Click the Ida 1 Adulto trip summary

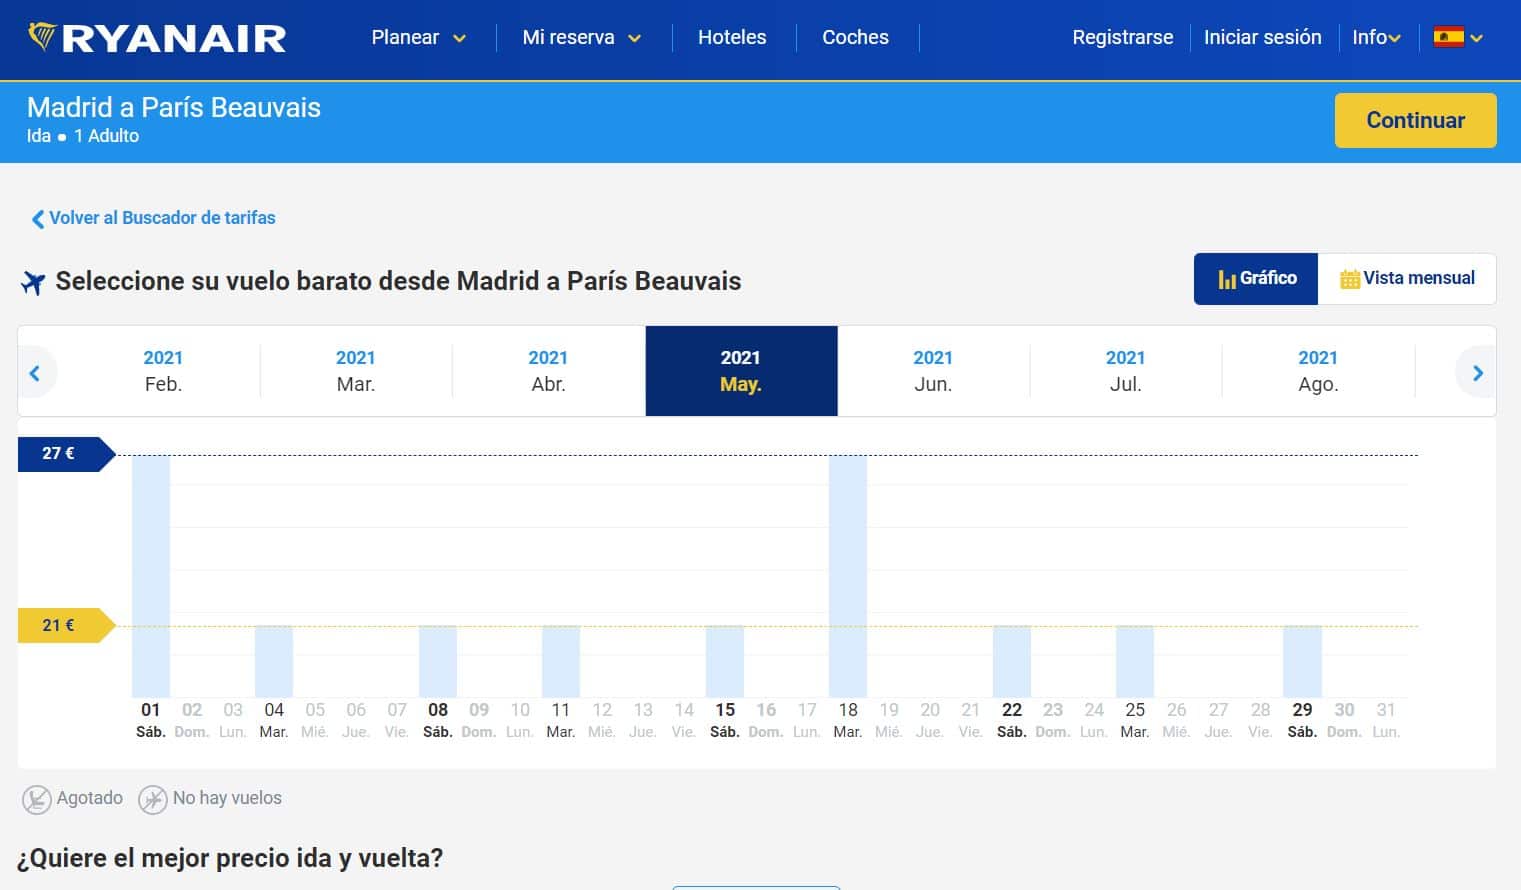tap(83, 136)
